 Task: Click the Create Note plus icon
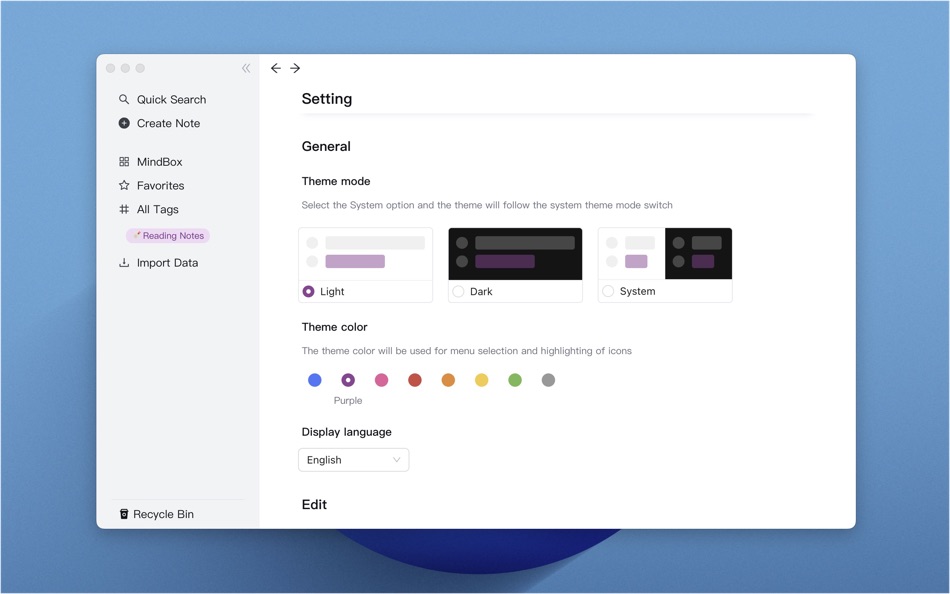coord(124,123)
